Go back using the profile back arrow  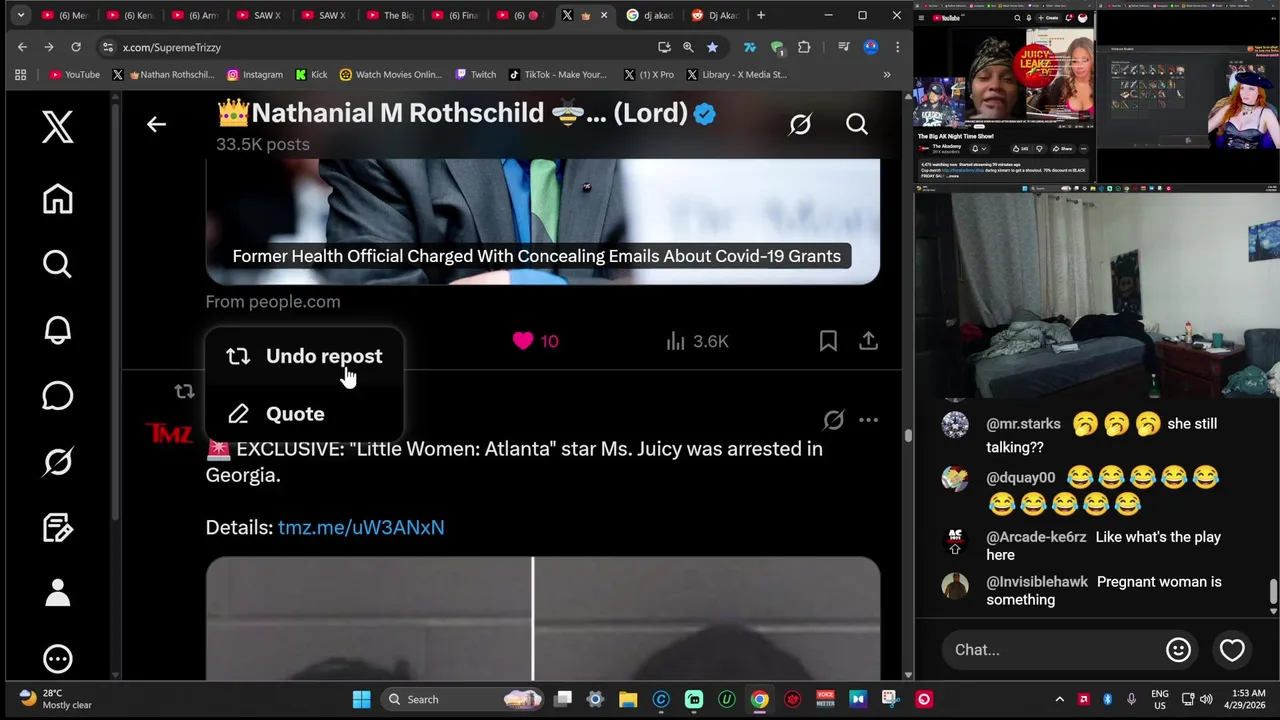[x=156, y=124]
